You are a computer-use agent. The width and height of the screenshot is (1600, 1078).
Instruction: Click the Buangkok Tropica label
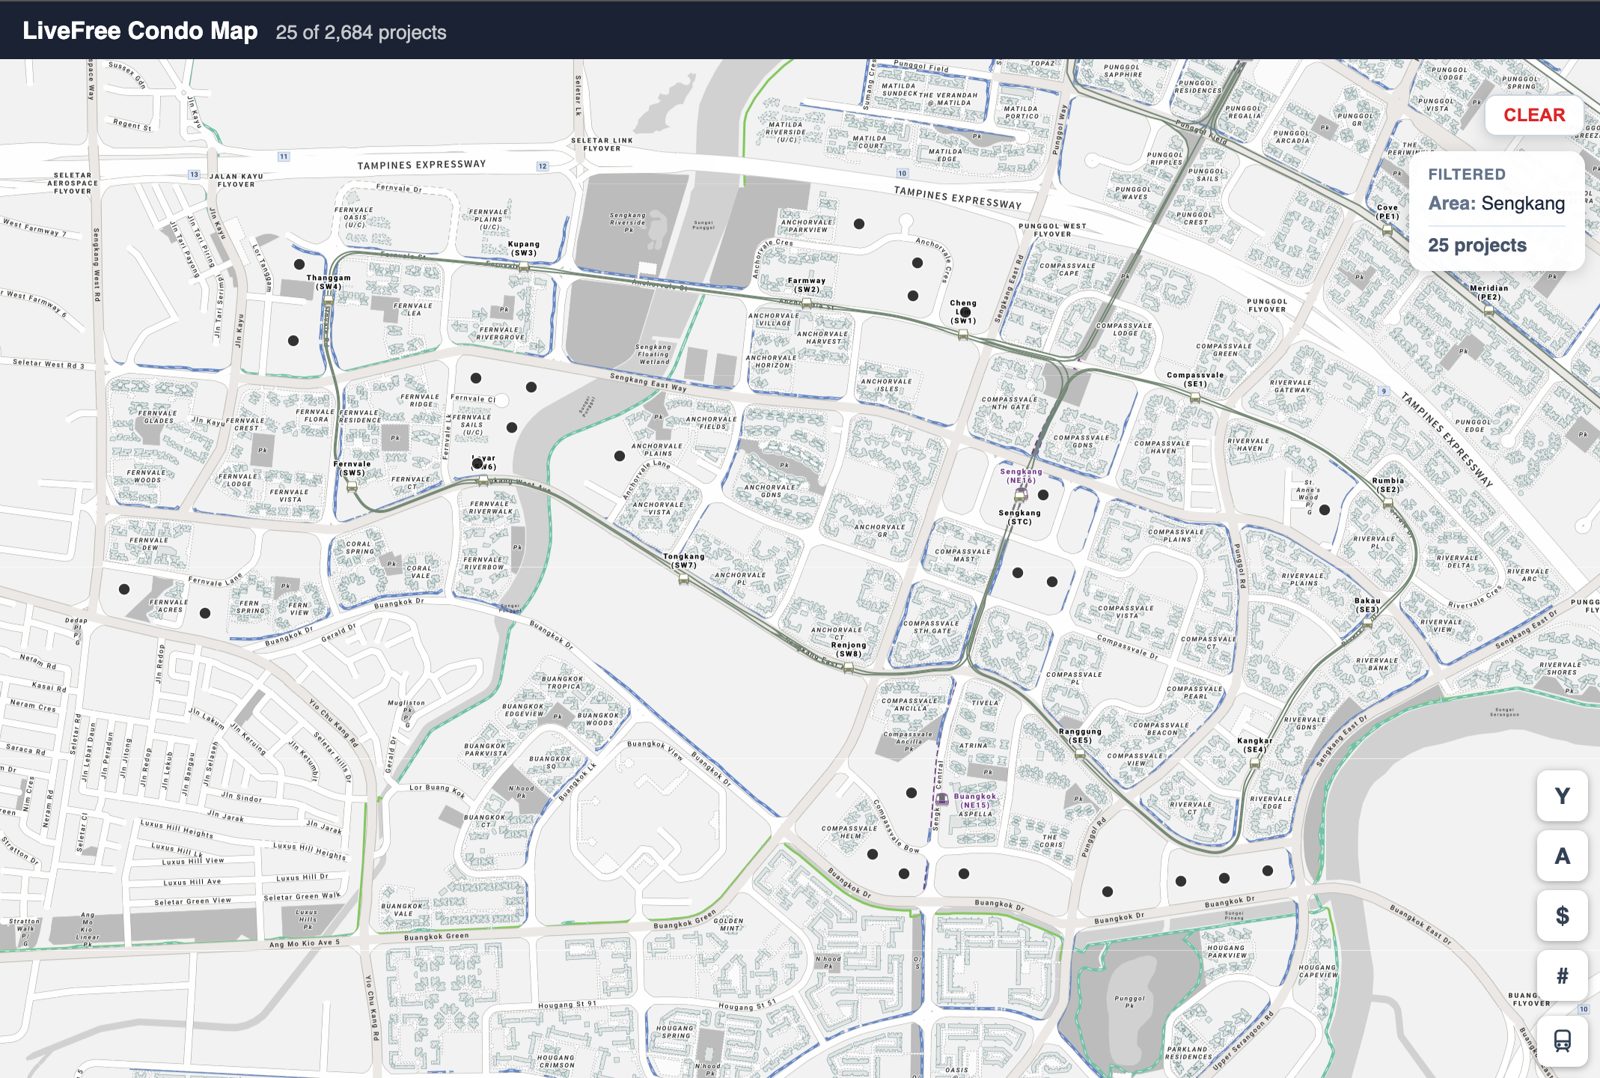pyautogui.click(x=562, y=682)
